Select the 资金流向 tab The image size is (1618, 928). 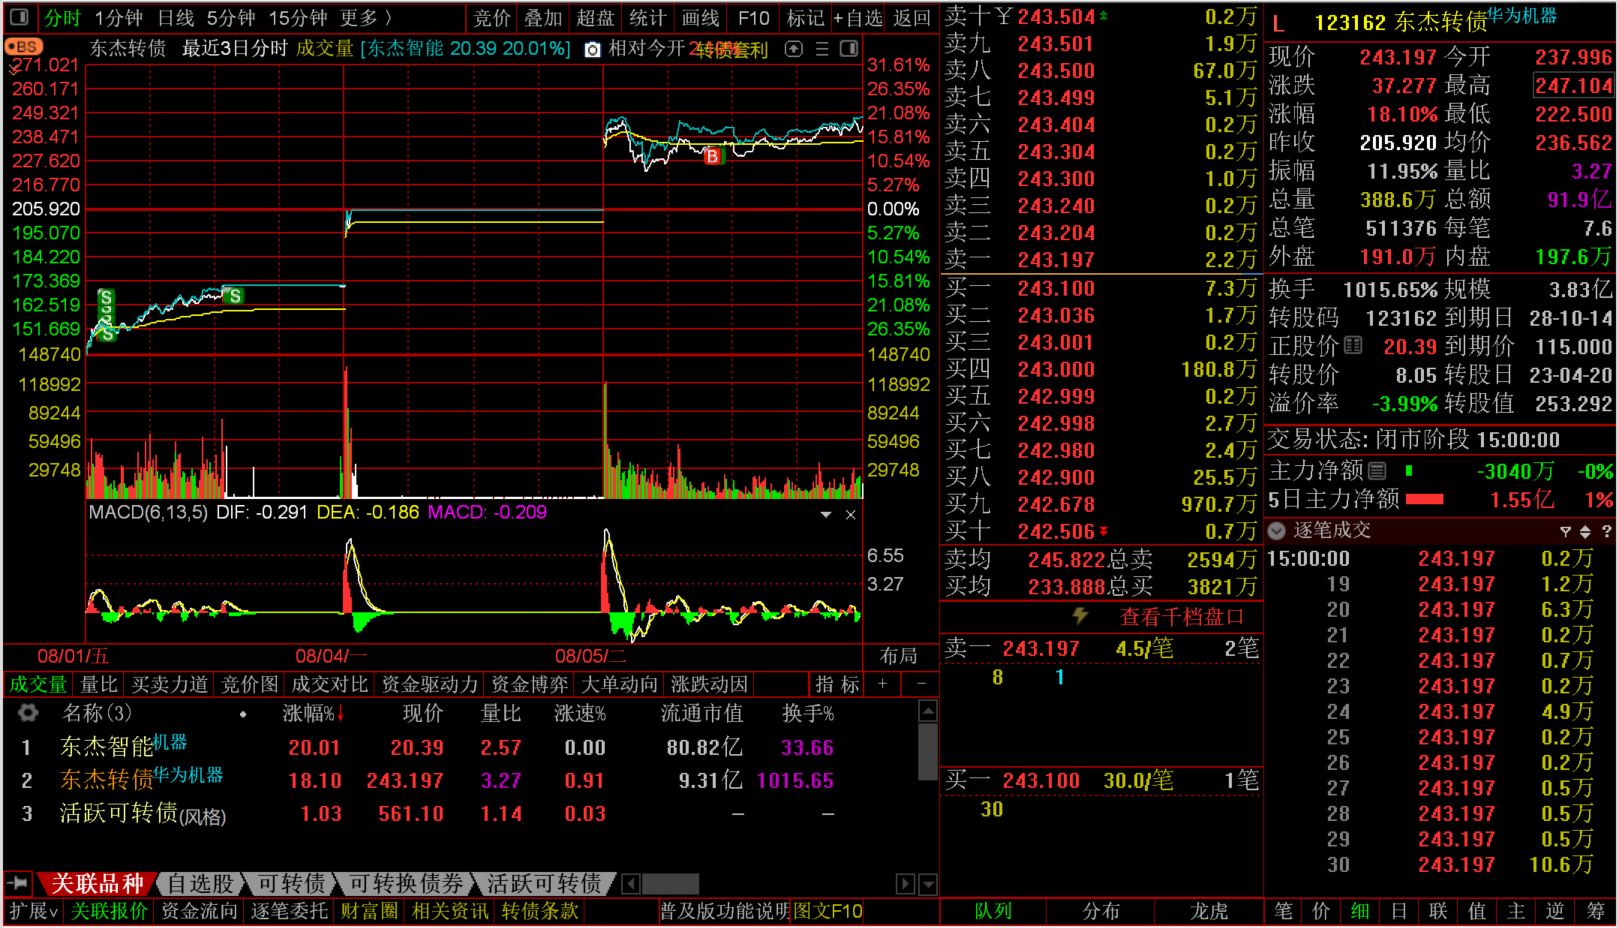199,911
